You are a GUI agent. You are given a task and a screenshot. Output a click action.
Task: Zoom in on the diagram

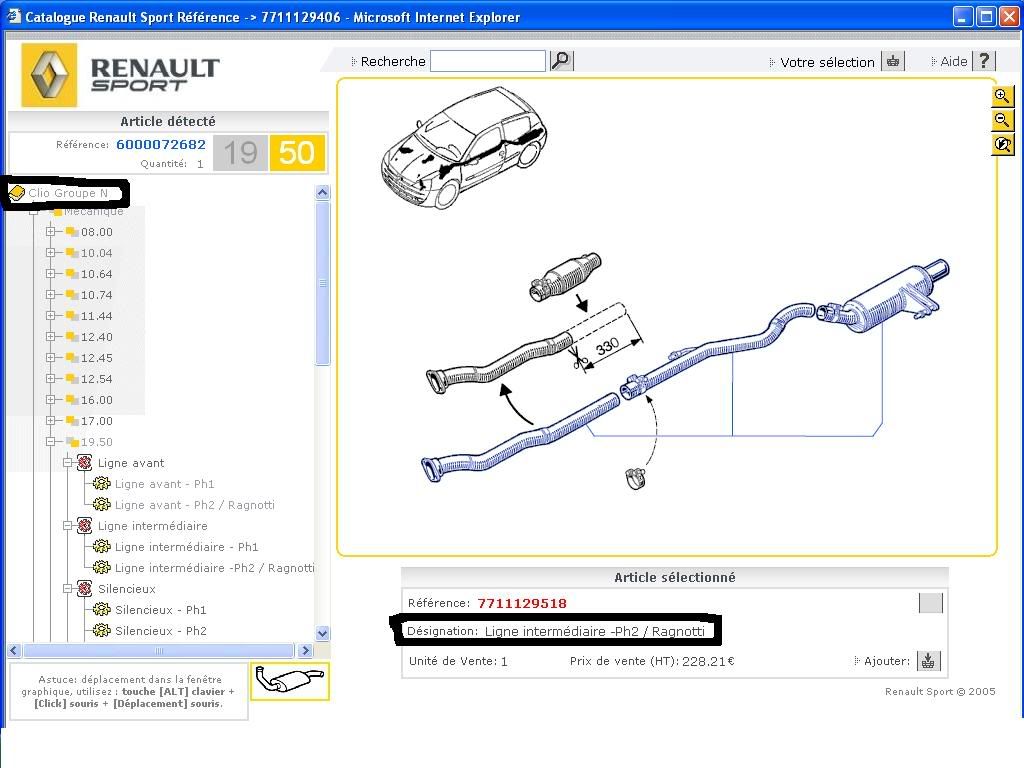point(1002,97)
